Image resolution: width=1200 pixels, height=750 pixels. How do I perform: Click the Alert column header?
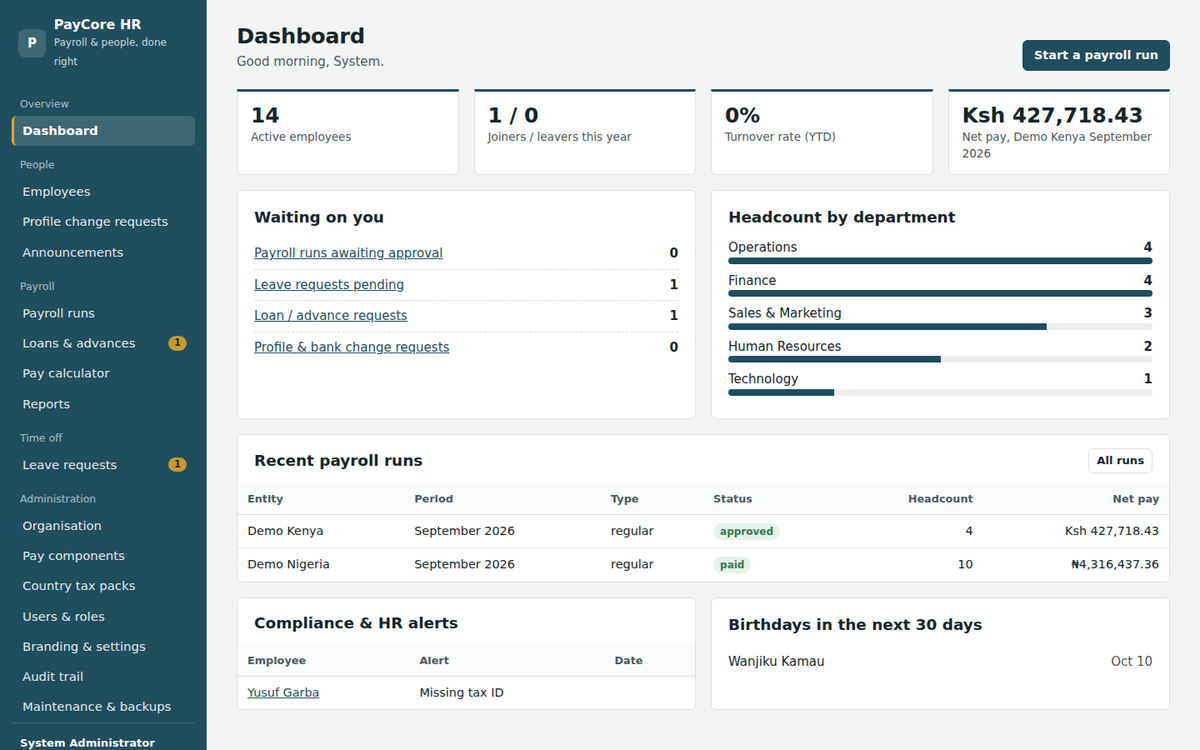coord(434,661)
